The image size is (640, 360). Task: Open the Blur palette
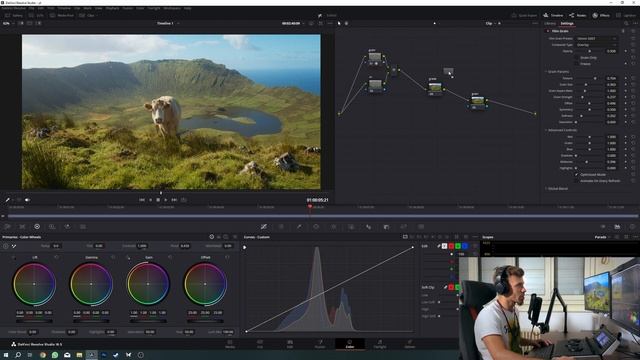tap(369, 227)
